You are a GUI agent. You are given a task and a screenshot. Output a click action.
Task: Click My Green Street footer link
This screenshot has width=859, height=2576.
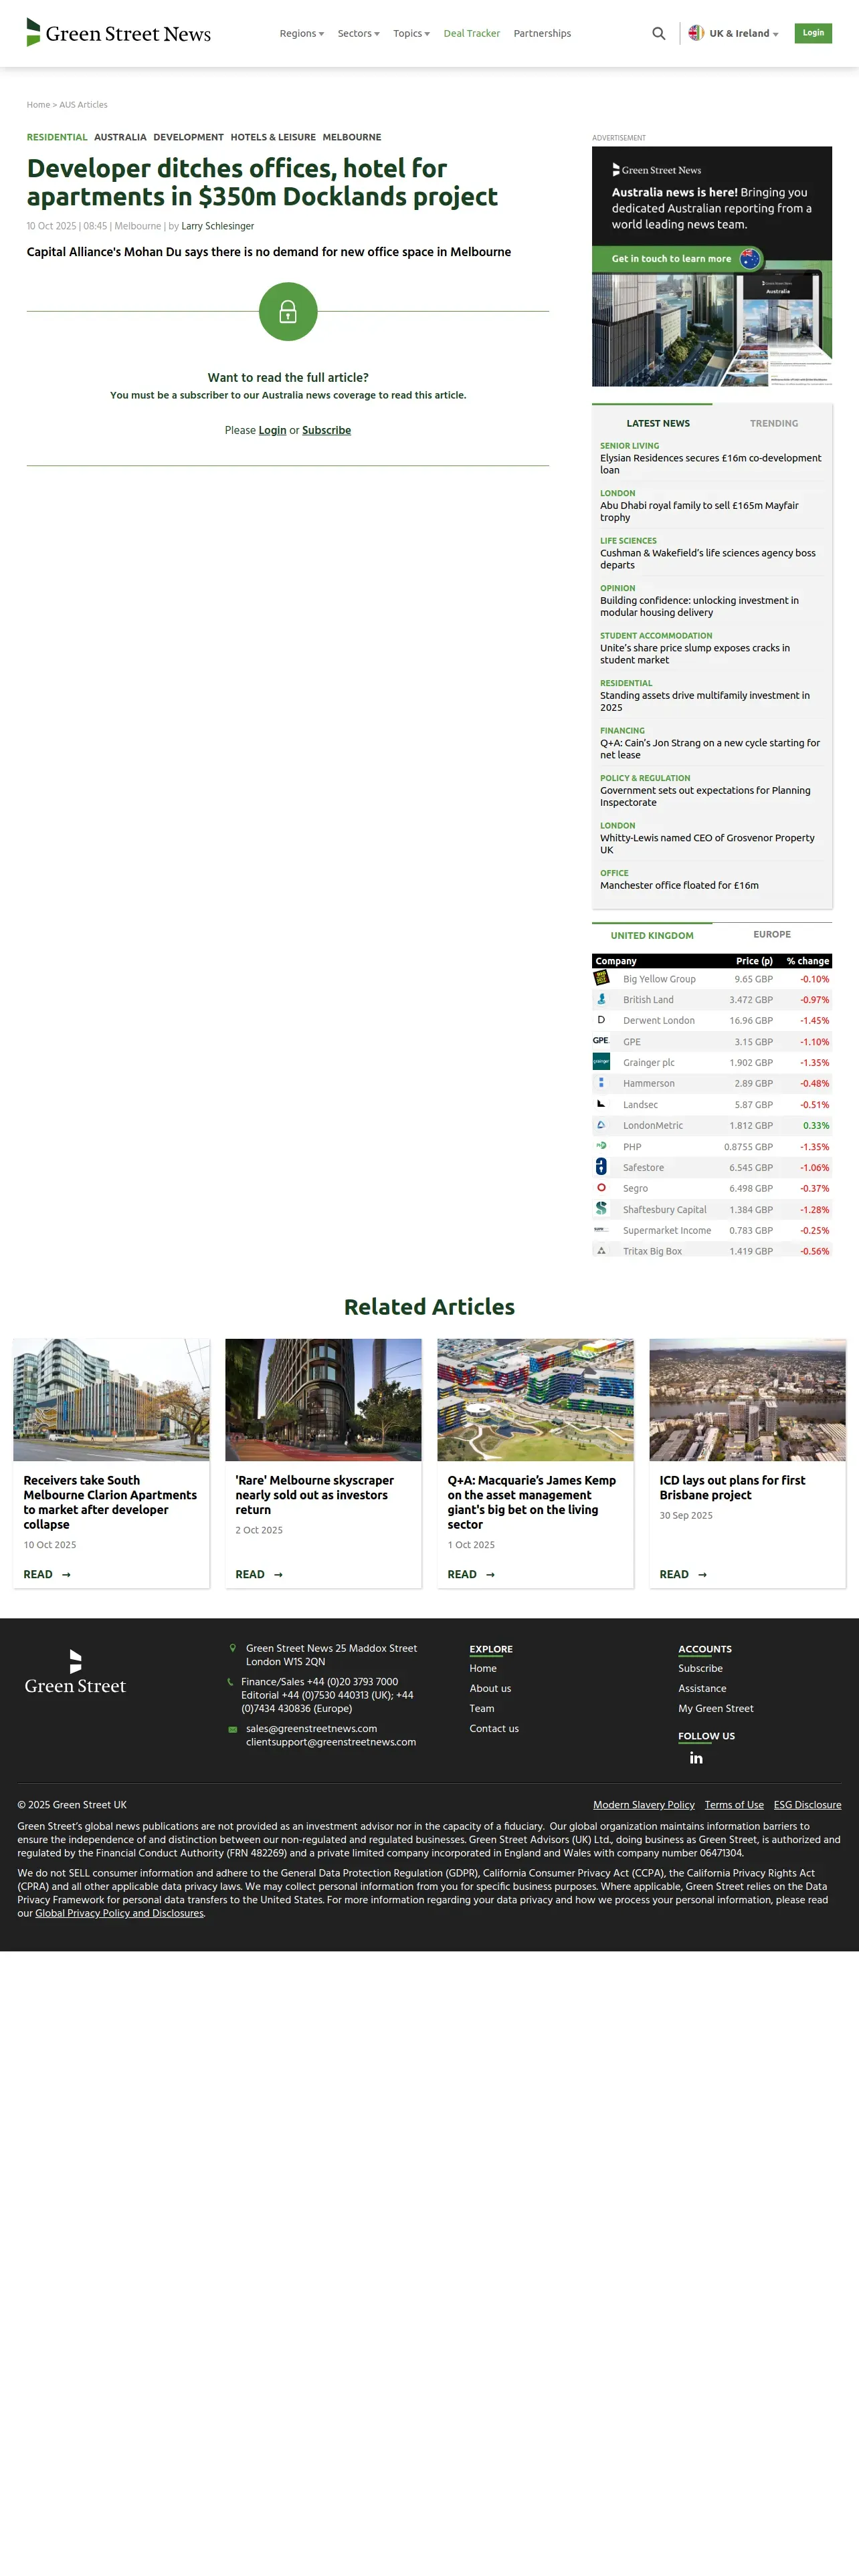716,1708
